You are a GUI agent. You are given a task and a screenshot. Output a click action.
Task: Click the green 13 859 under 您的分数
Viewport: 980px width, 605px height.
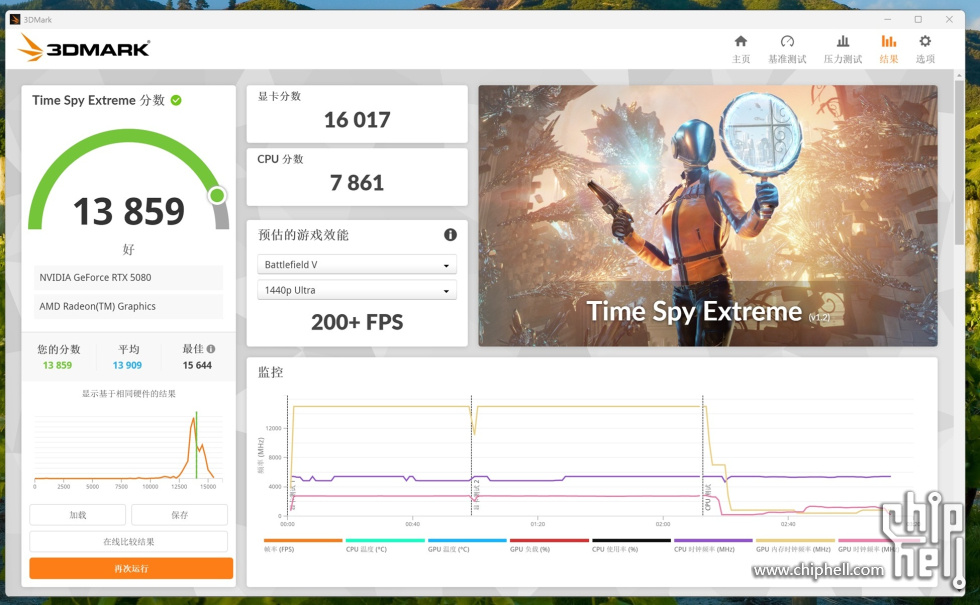click(x=58, y=365)
